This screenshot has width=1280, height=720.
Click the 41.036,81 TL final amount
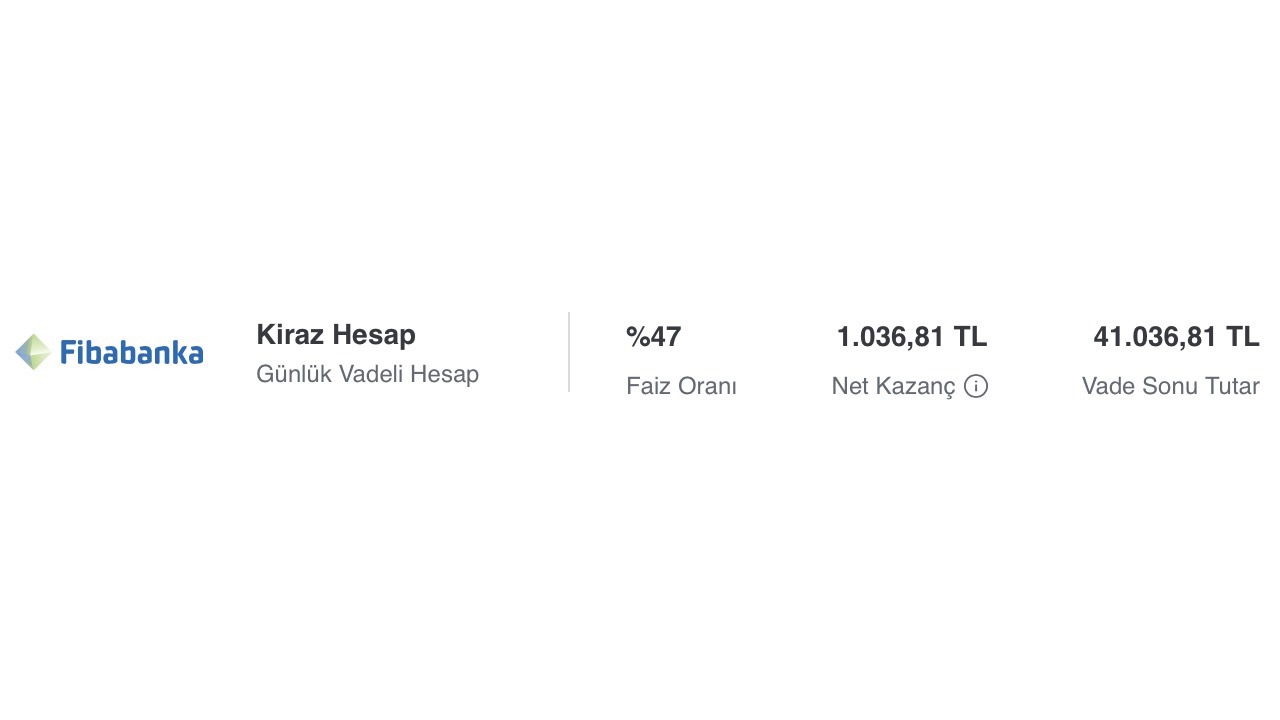pos(1176,337)
